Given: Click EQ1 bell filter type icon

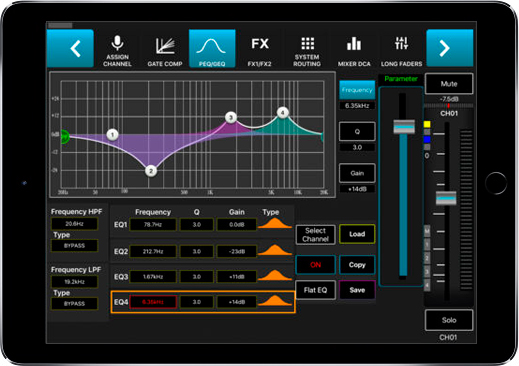Looking at the screenshot, I should [x=274, y=224].
